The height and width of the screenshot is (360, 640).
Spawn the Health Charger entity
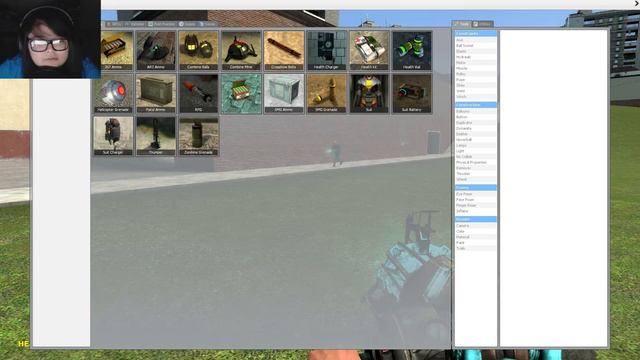327,51
